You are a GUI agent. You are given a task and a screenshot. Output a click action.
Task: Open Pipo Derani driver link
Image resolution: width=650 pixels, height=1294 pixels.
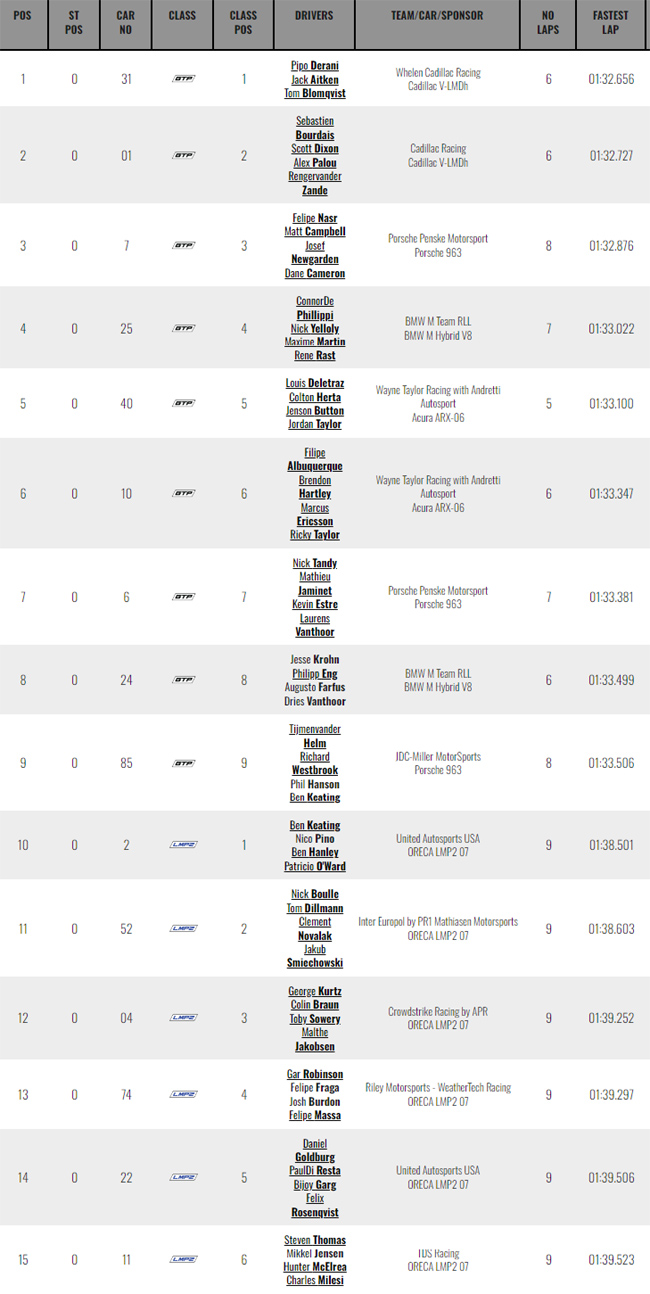[x=315, y=66]
